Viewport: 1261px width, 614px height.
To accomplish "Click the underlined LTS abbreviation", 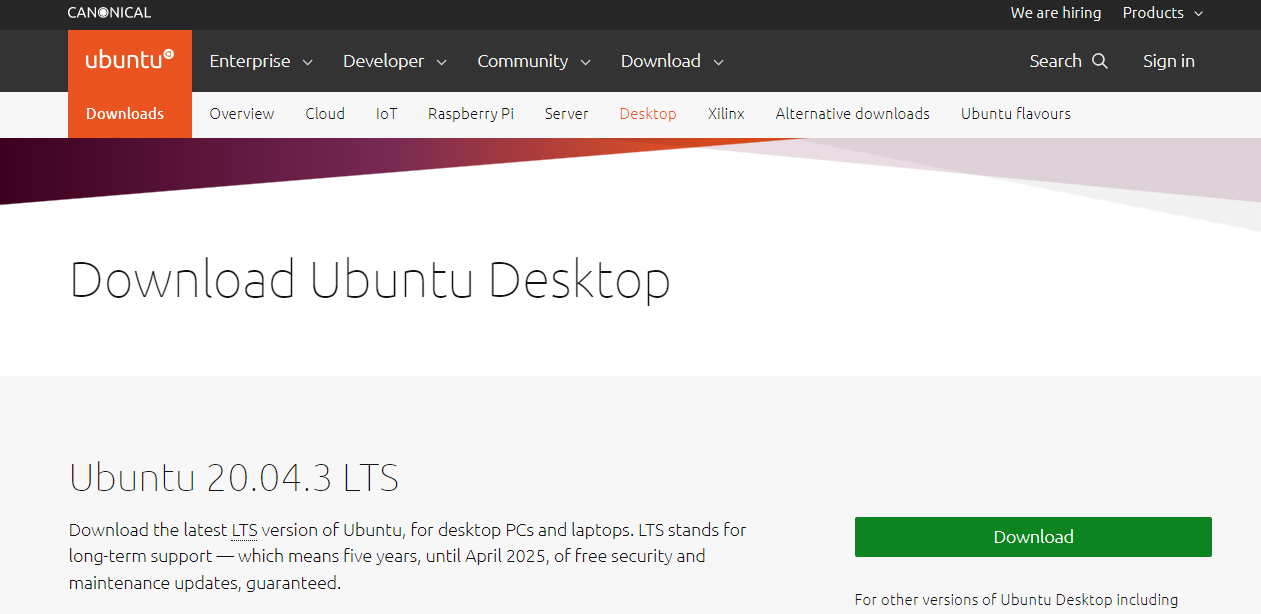I will [x=245, y=530].
